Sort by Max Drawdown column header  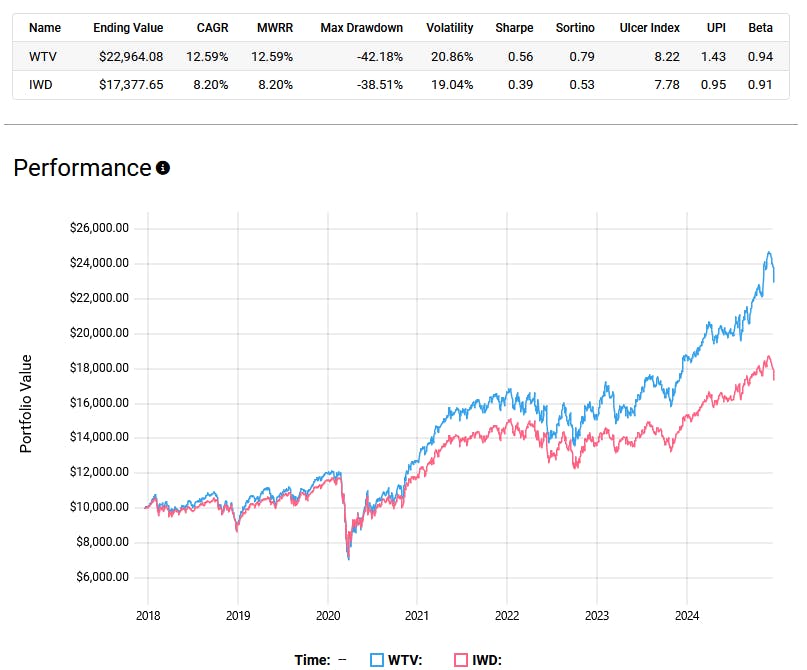click(x=361, y=28)
